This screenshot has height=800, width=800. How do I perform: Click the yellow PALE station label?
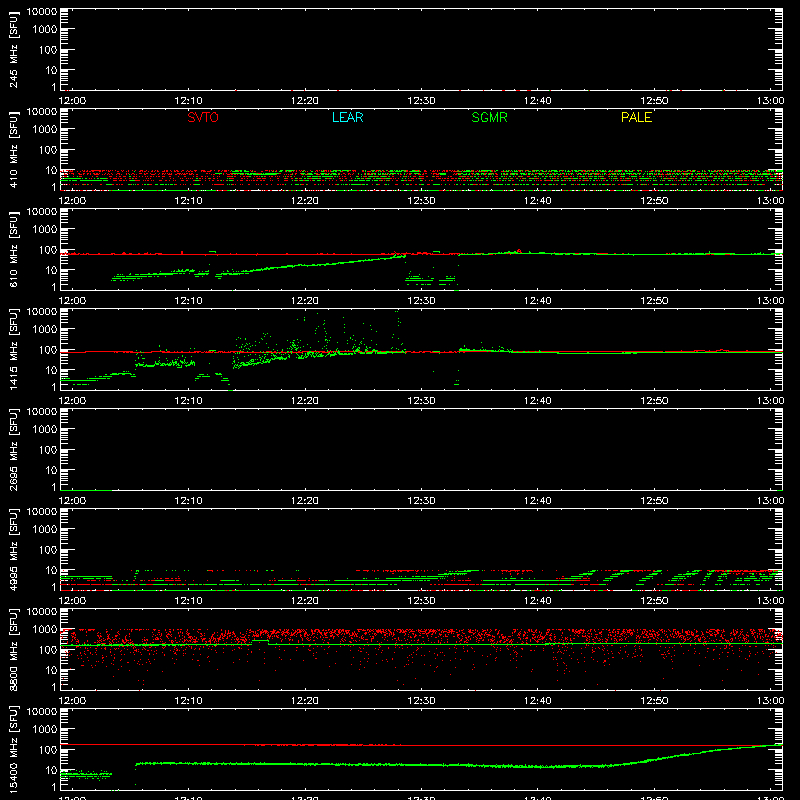click(636, 117)
